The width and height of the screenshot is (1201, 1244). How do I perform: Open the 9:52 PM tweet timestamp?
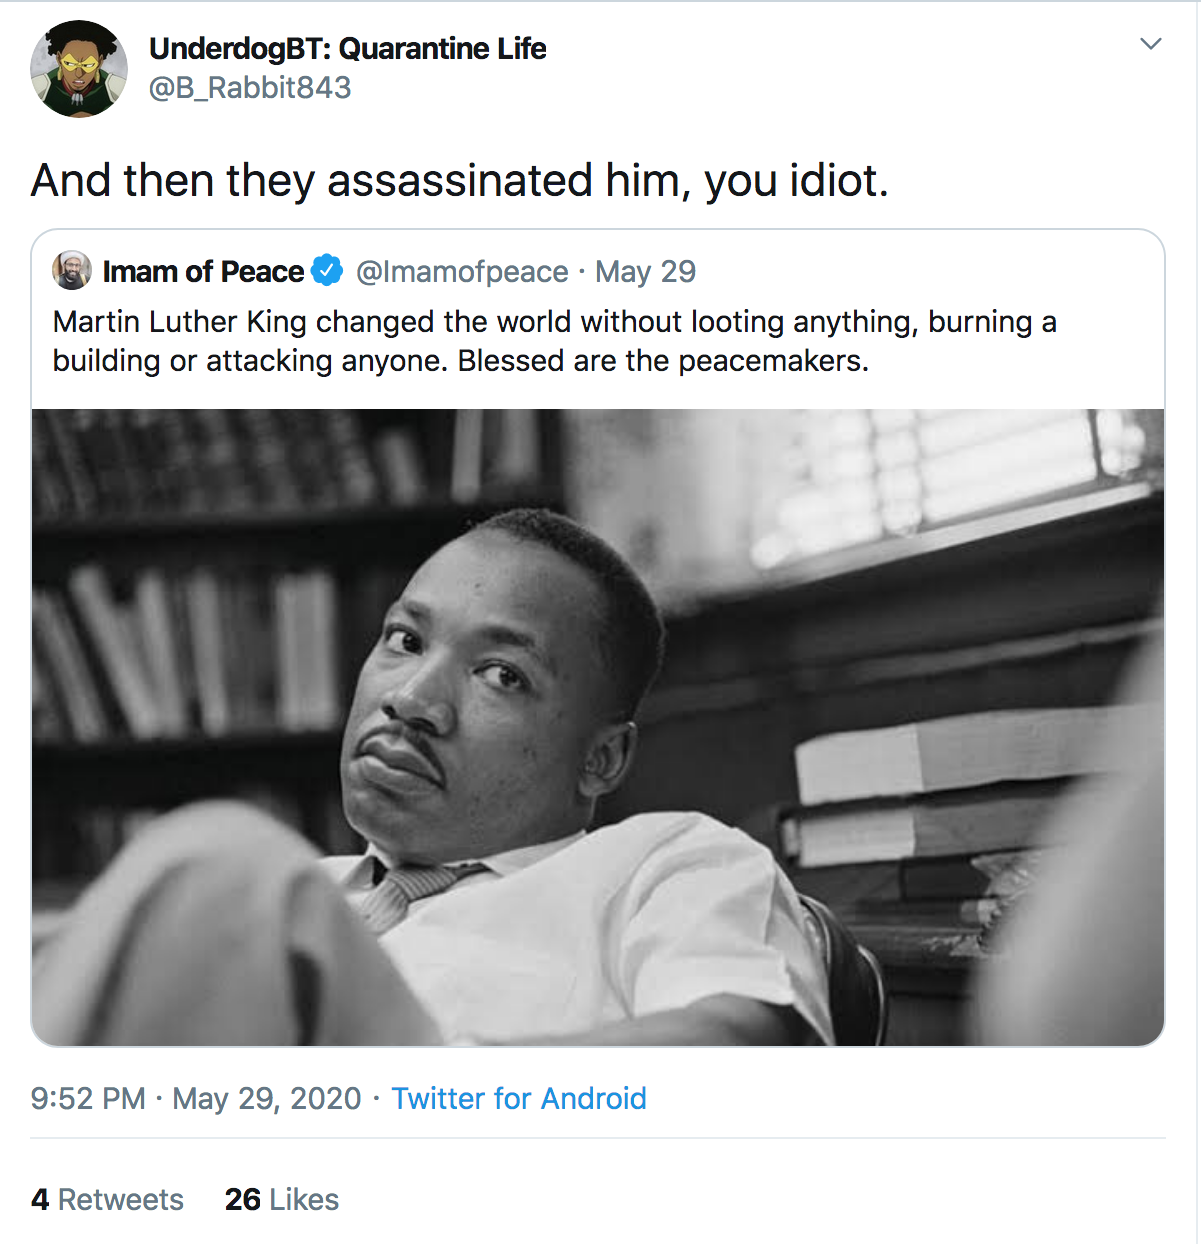(x=88, y=1098)
